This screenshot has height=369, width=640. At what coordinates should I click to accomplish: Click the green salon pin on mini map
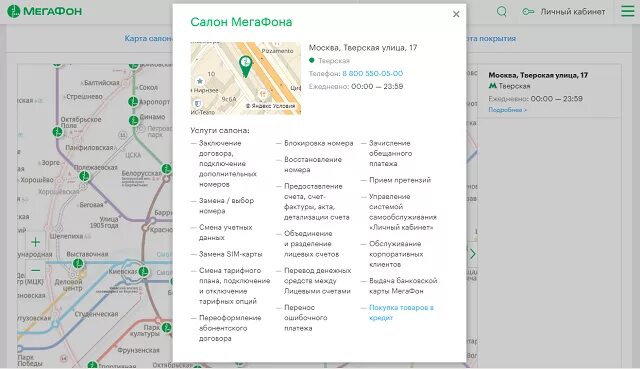coord(245,67)
